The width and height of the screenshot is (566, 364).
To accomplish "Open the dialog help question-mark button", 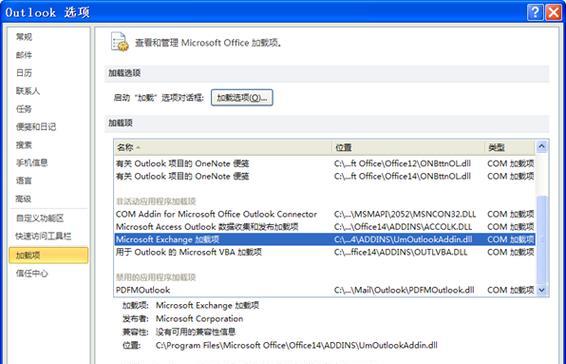I will 535,13.
